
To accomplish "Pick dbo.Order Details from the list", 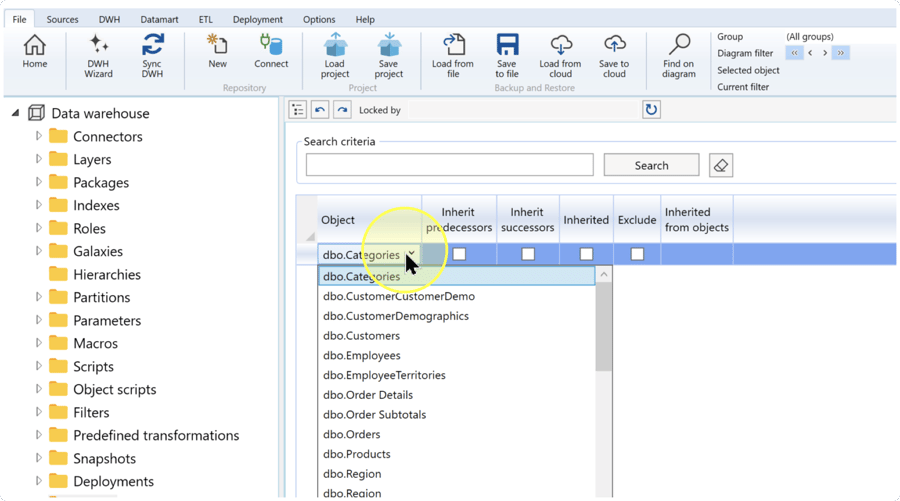I will 457,395.
